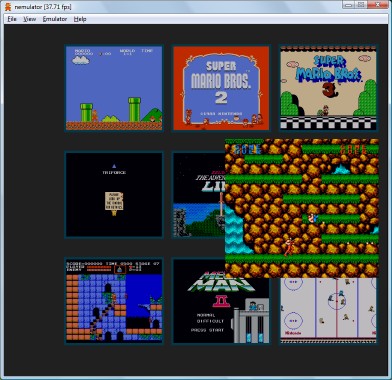Image resolution: width=392 pixels, height=380 pixels.
Task: Select the Super Mario Bros. 3 thumbnail
Action: coord(328,88)
